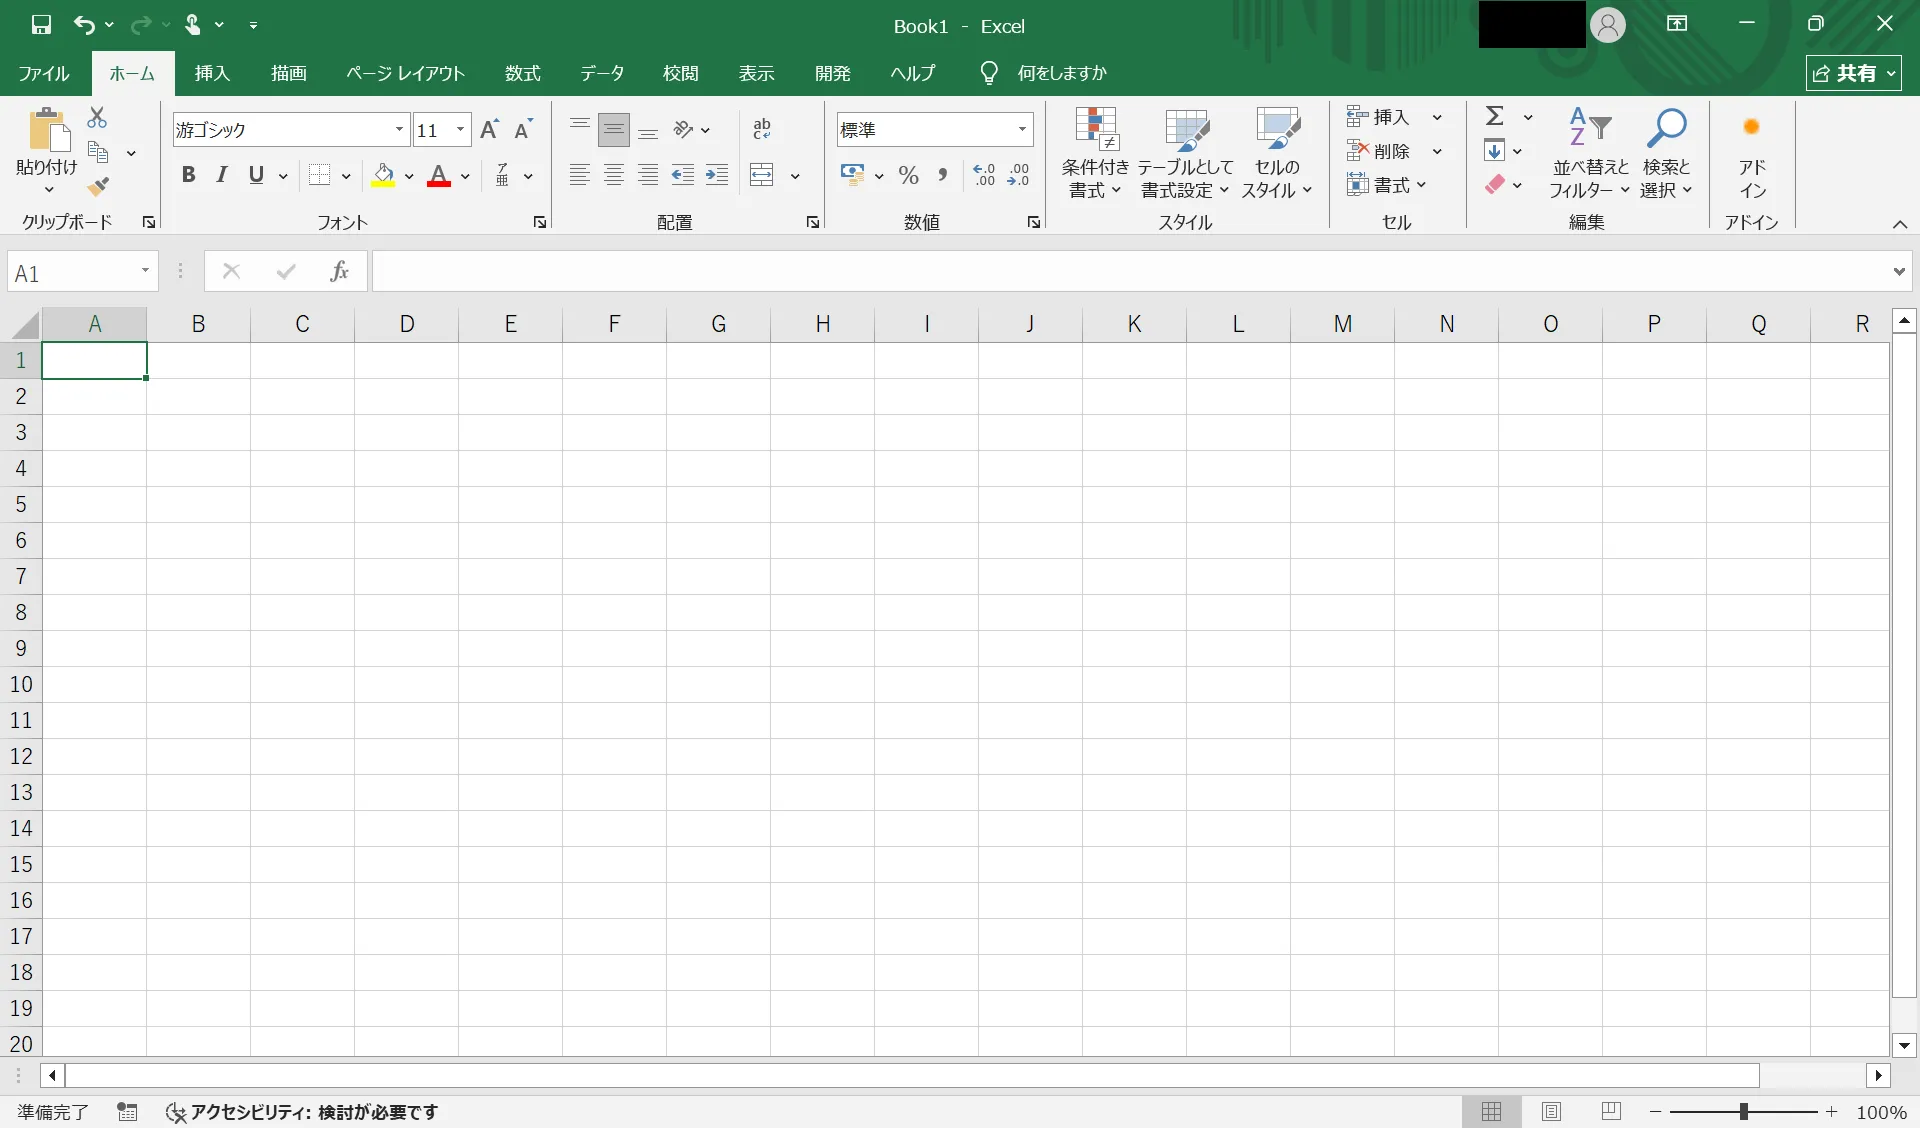Click the Save floppy disk icon
The height and width of the screenshot is (1128, 1920).
tap(41, 25)
